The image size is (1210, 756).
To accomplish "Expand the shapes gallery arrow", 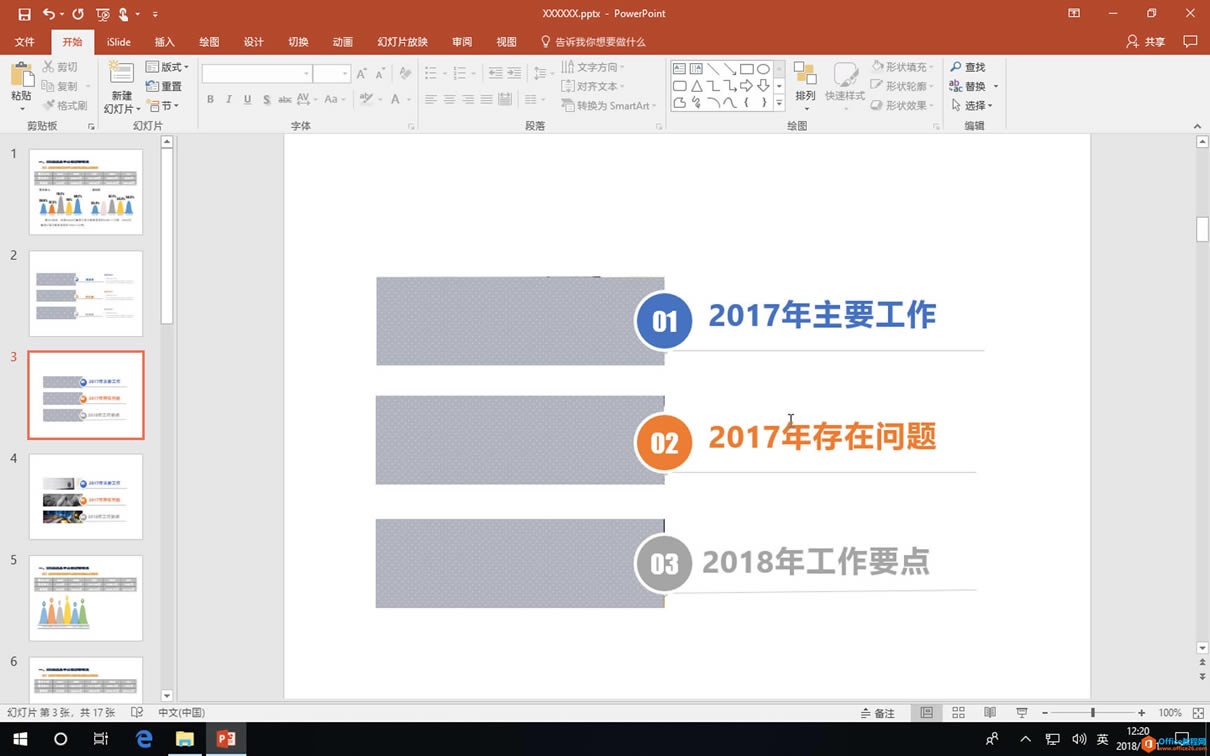I will coord(778,101).
